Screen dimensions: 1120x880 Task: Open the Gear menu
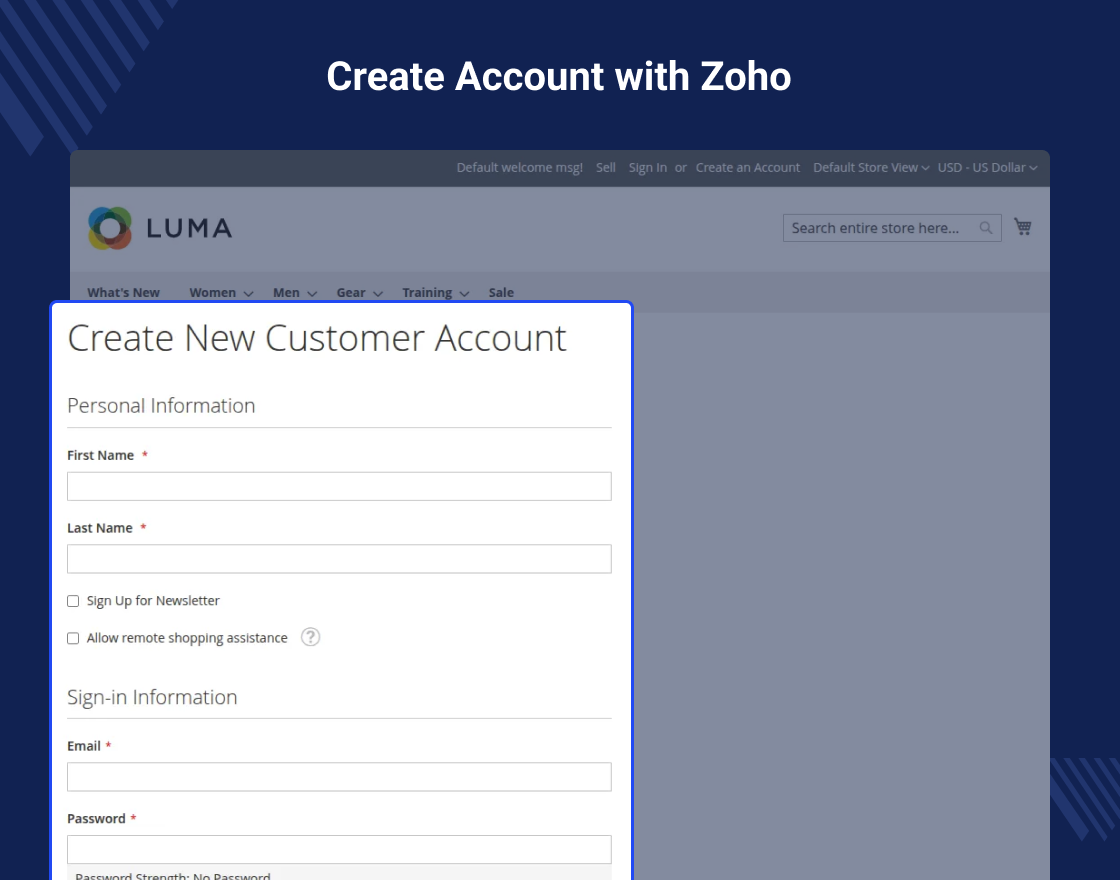click(x=359, y=292)
